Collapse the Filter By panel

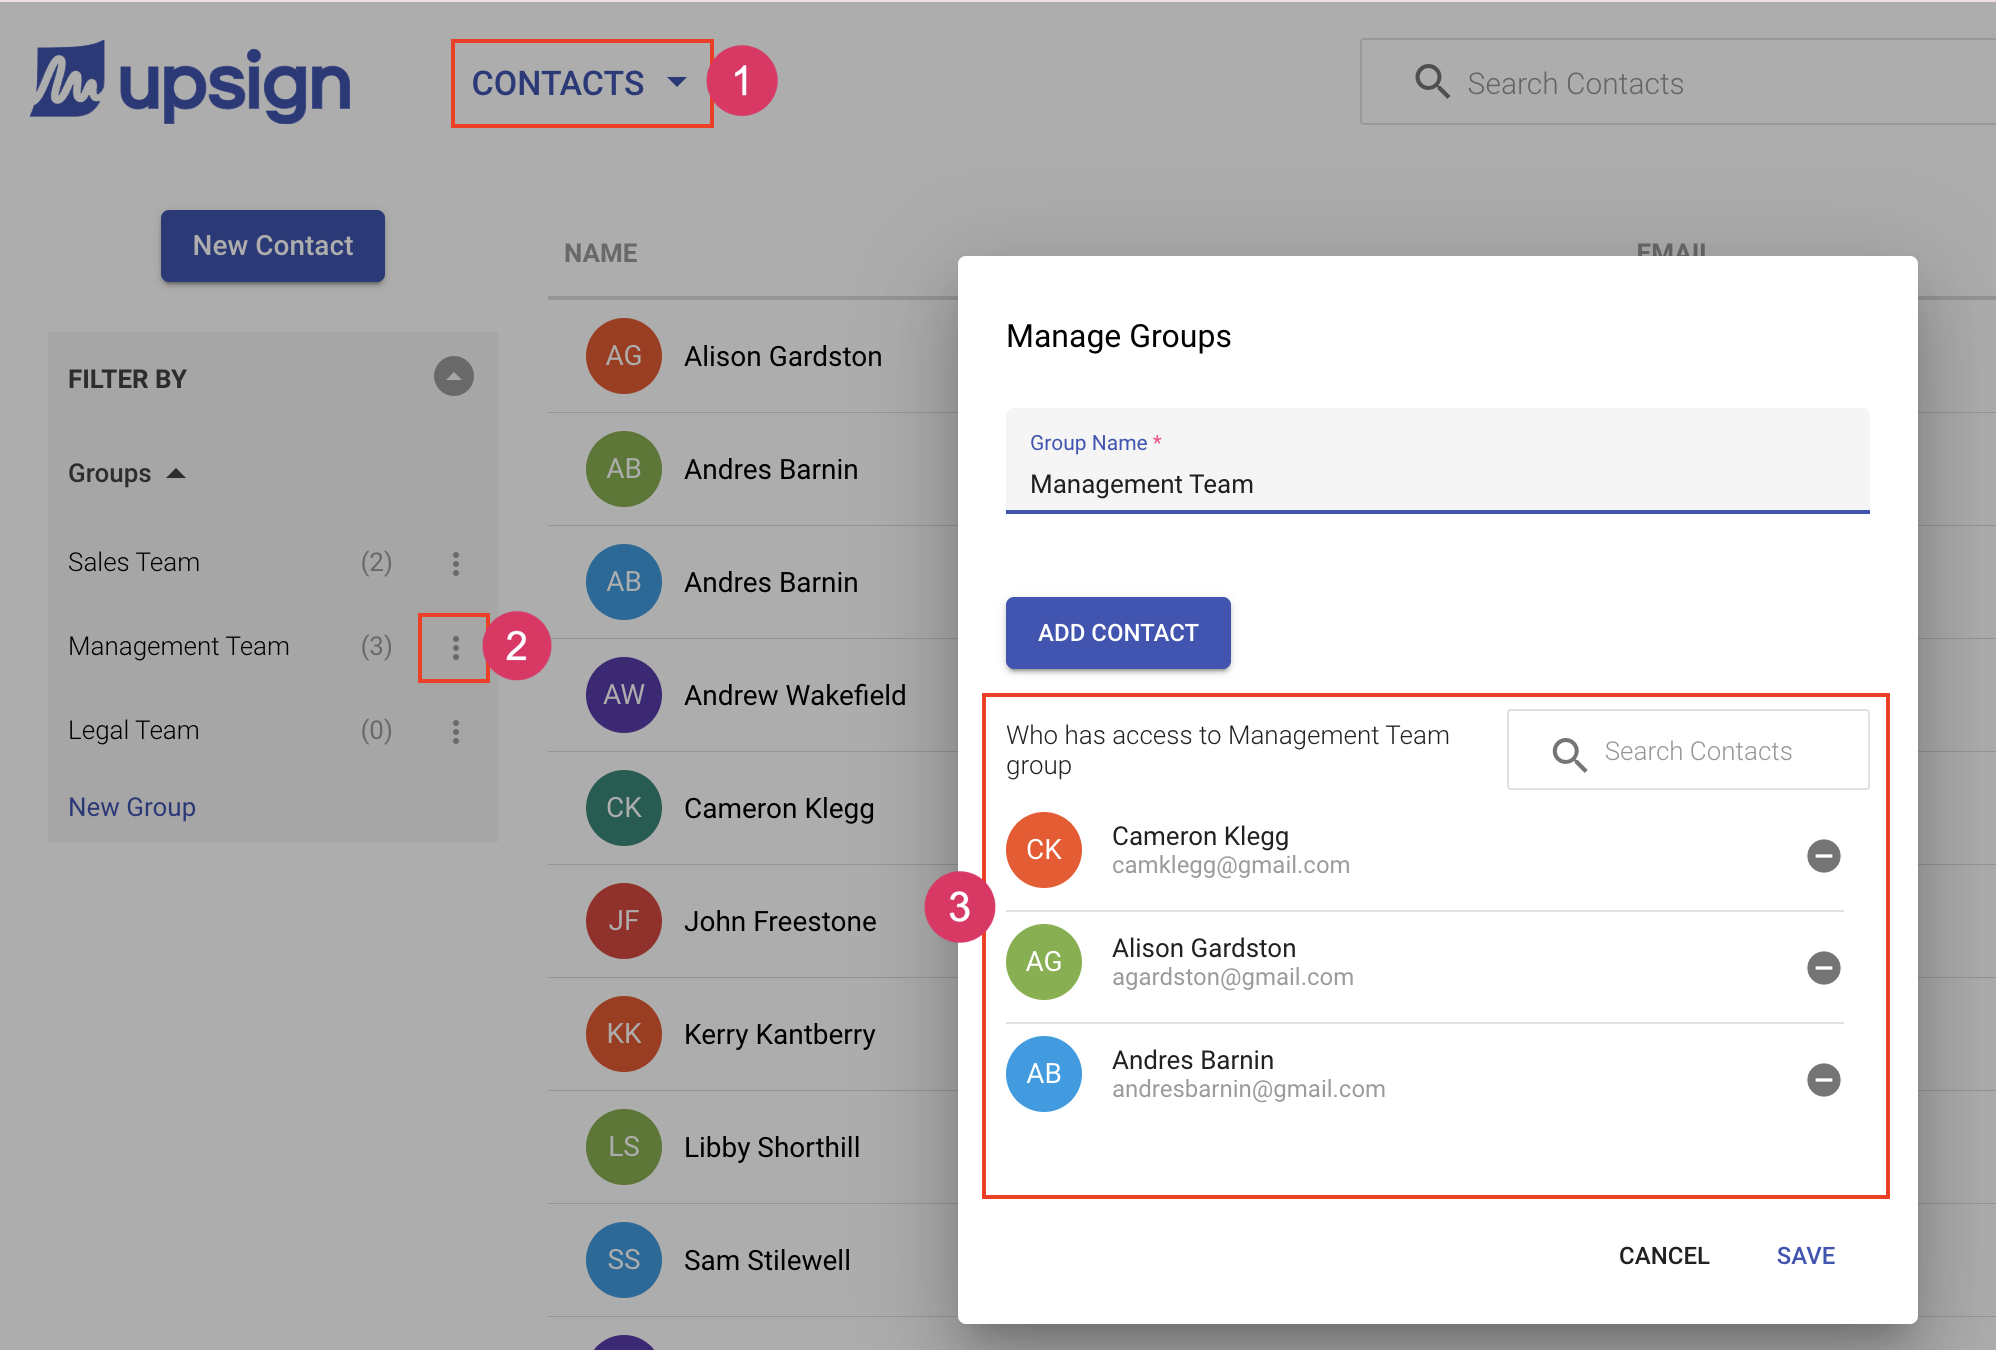[x=453, y=377]
